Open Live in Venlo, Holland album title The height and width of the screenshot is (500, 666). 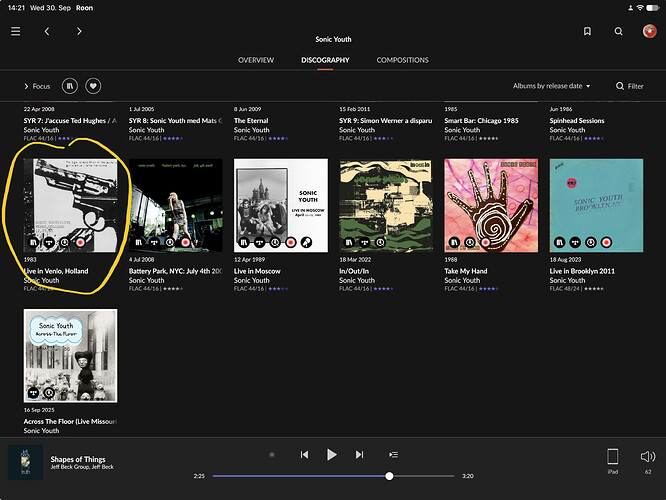(x=56, y=271)
